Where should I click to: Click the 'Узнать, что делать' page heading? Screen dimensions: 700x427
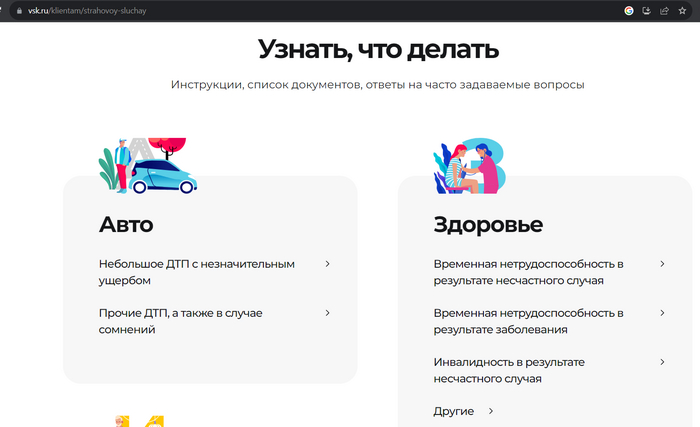(378, 49)
